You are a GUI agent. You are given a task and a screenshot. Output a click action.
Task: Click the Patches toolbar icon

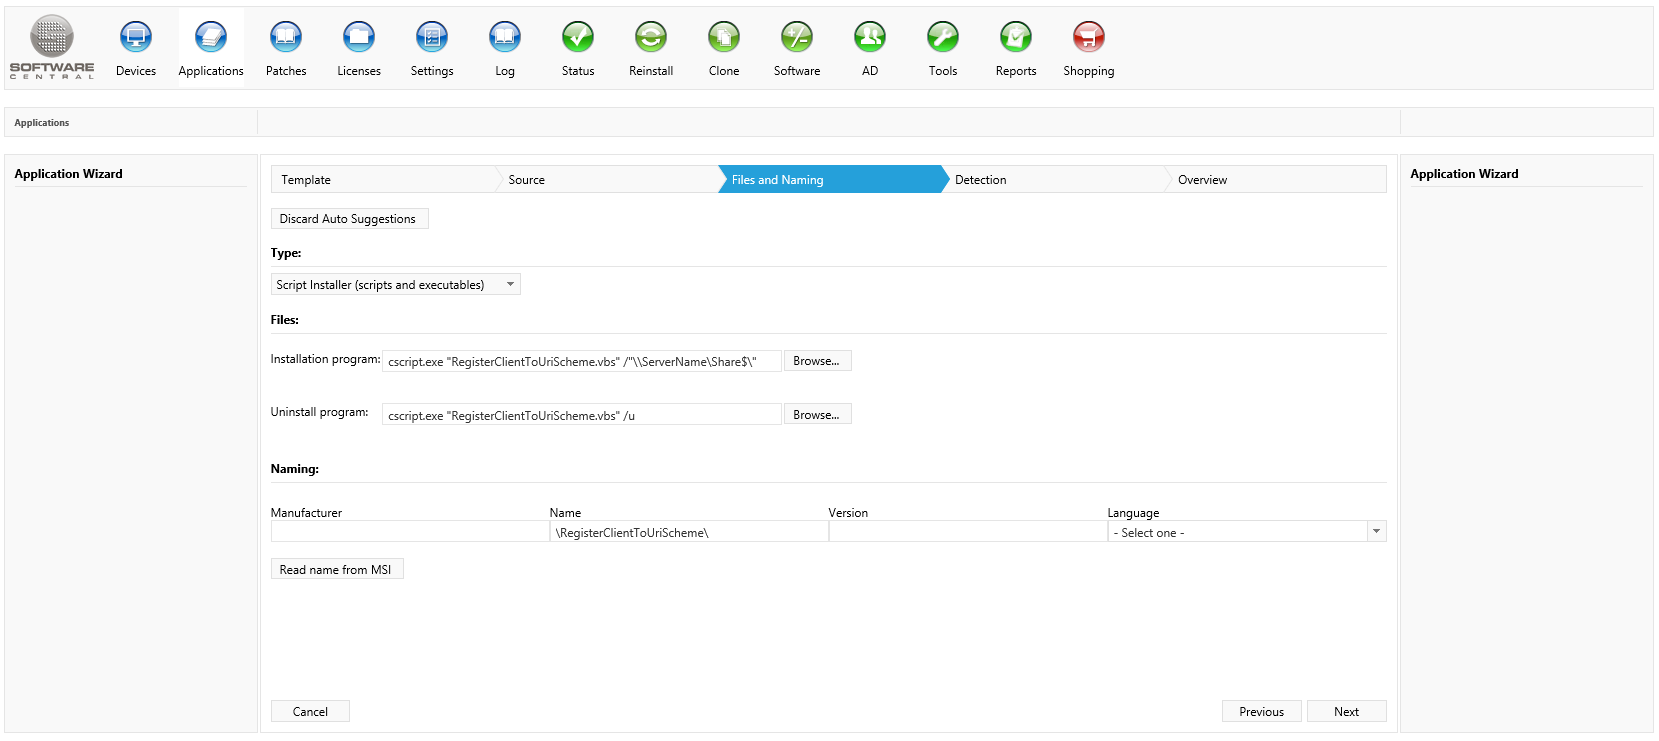click(286, 38)
